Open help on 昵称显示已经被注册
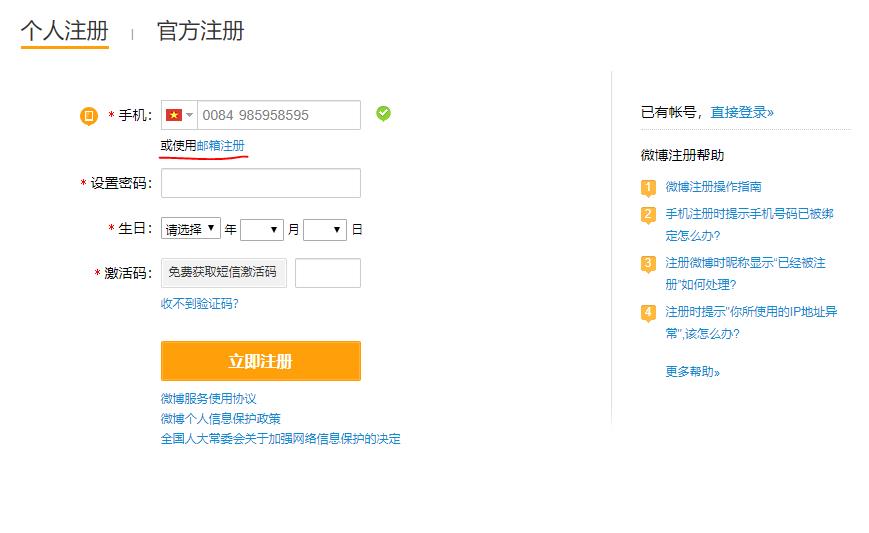 745,274
